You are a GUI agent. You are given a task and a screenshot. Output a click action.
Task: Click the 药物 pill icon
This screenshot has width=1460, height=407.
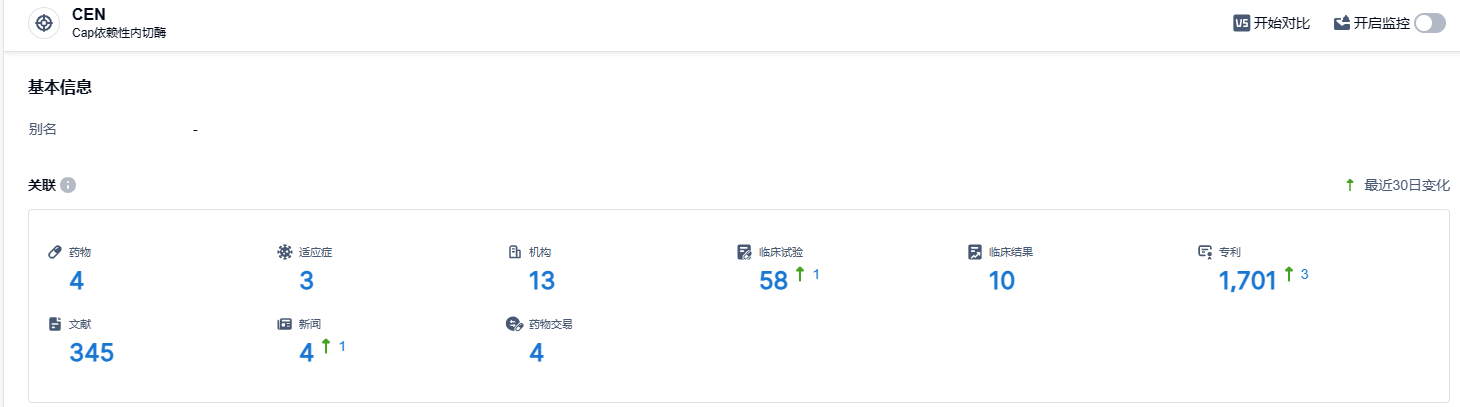[x=55, y=252]
